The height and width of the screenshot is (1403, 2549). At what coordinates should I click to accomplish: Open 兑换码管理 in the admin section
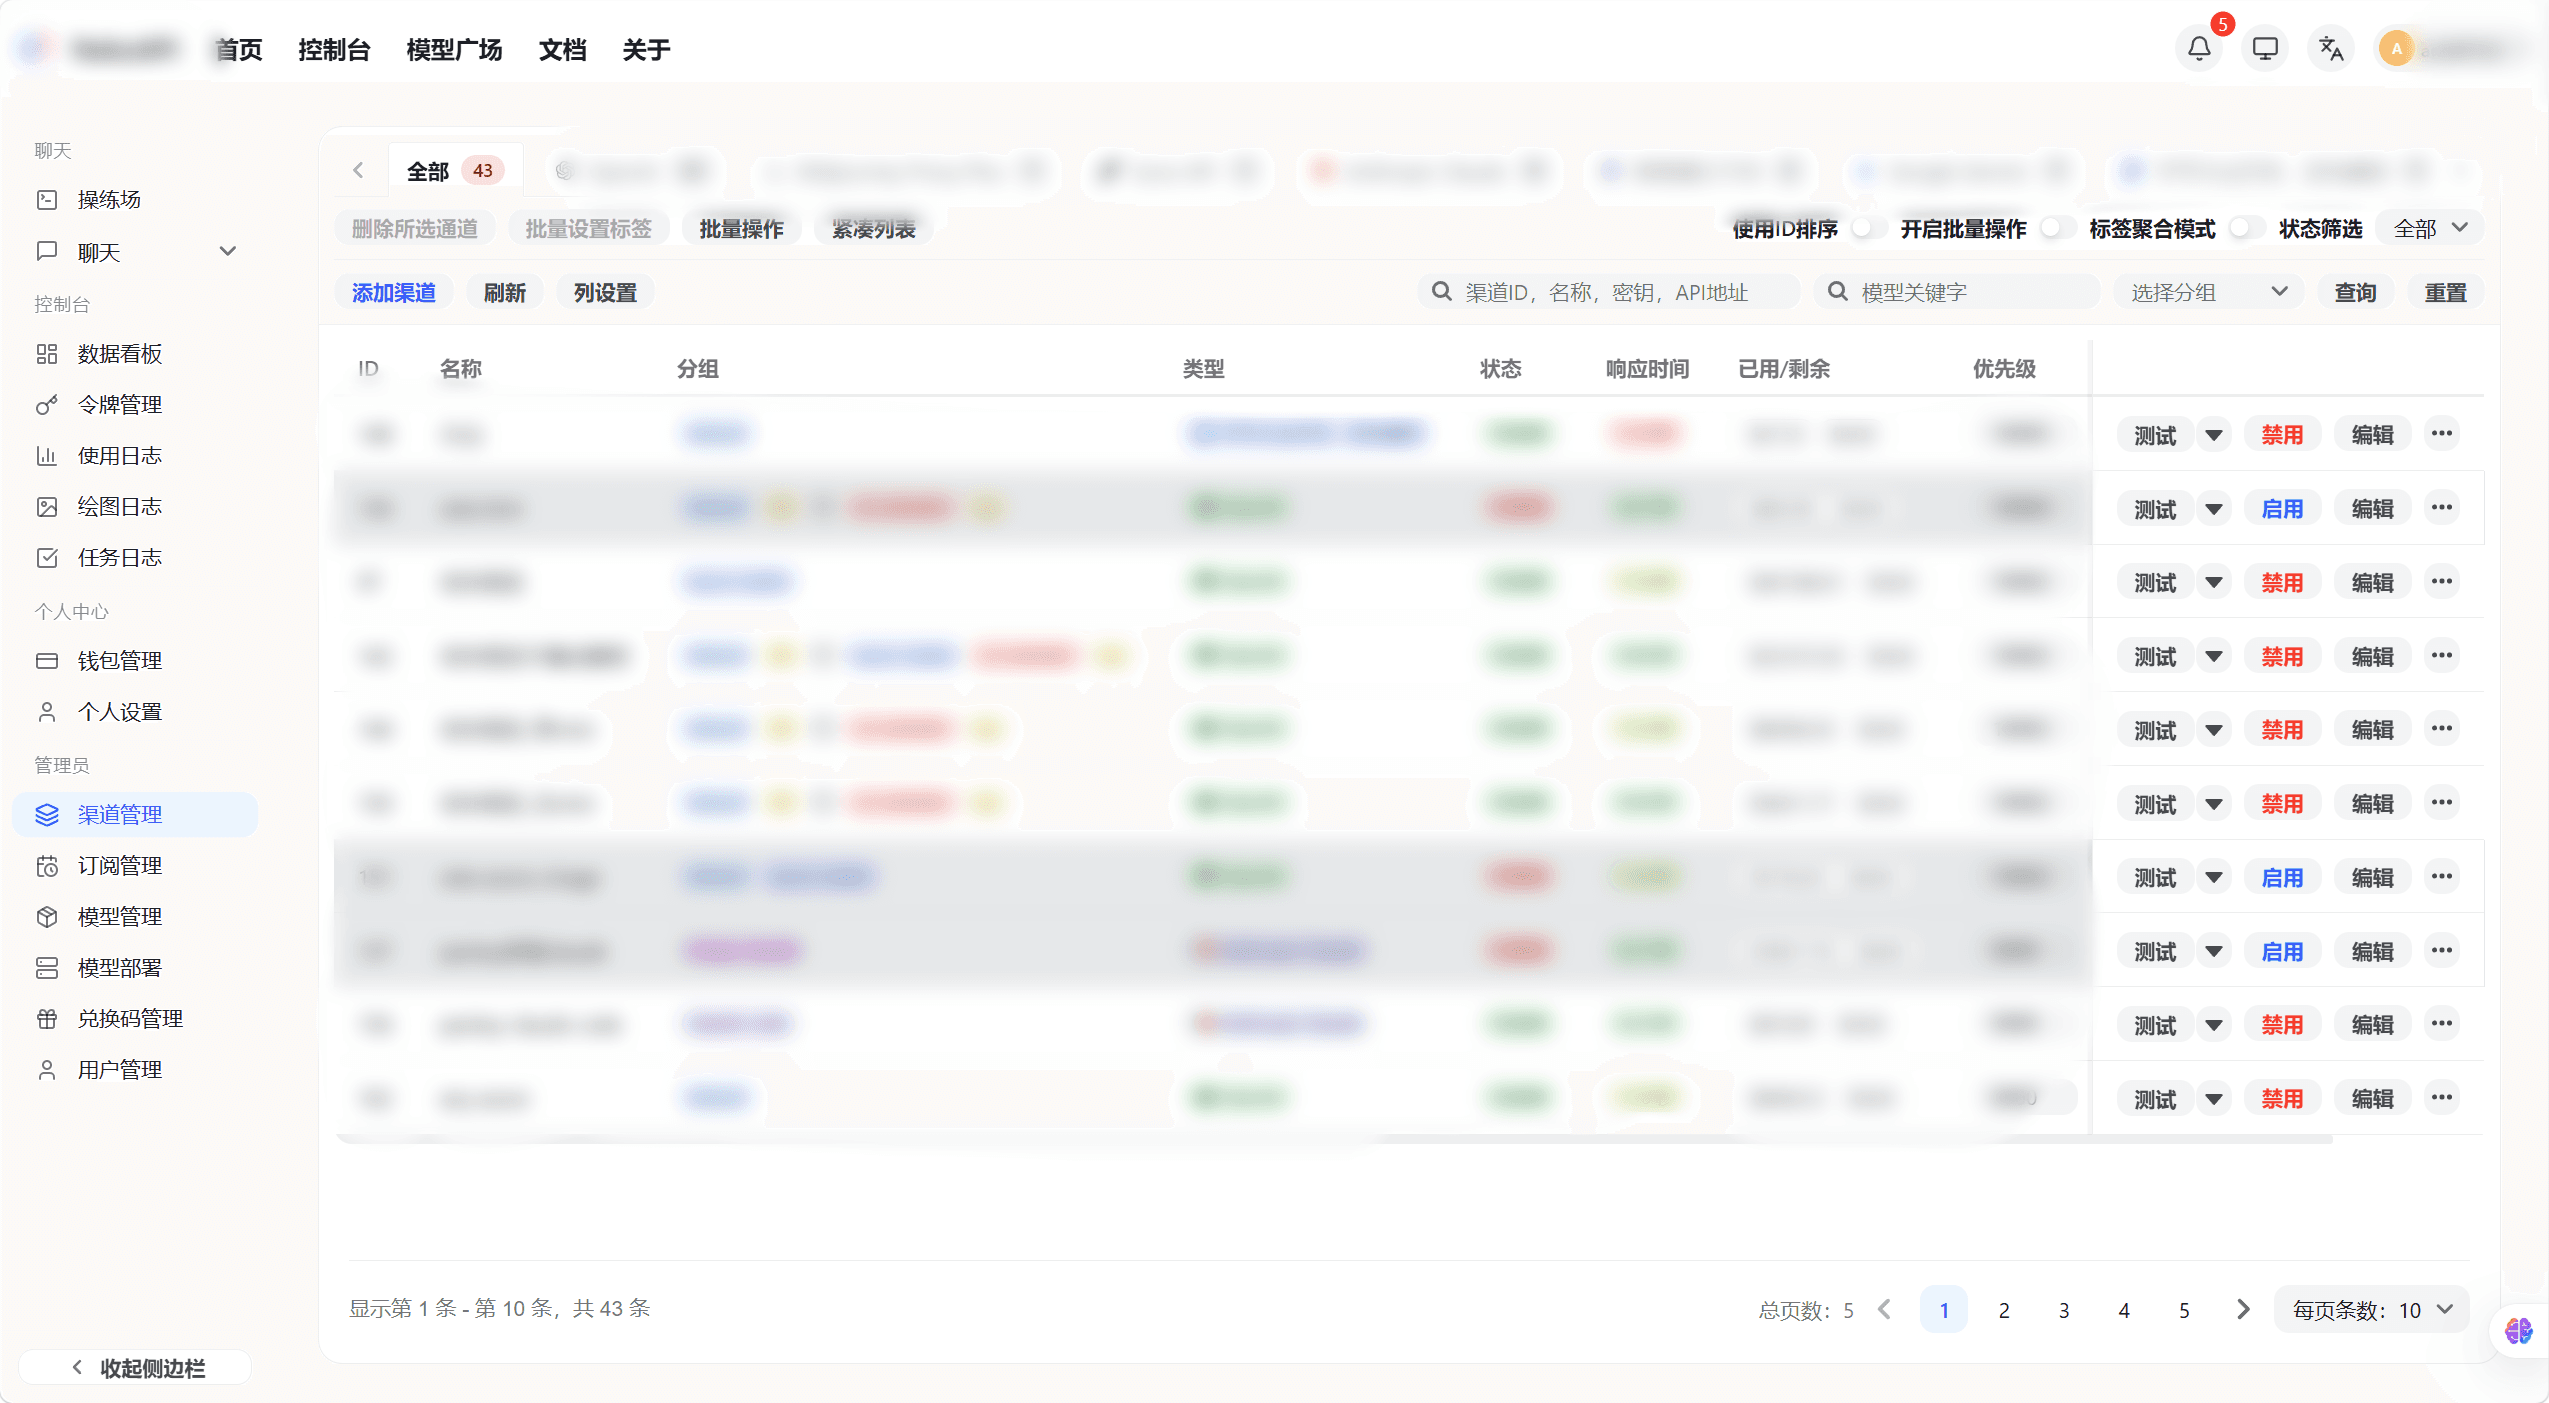point(130,1018)
